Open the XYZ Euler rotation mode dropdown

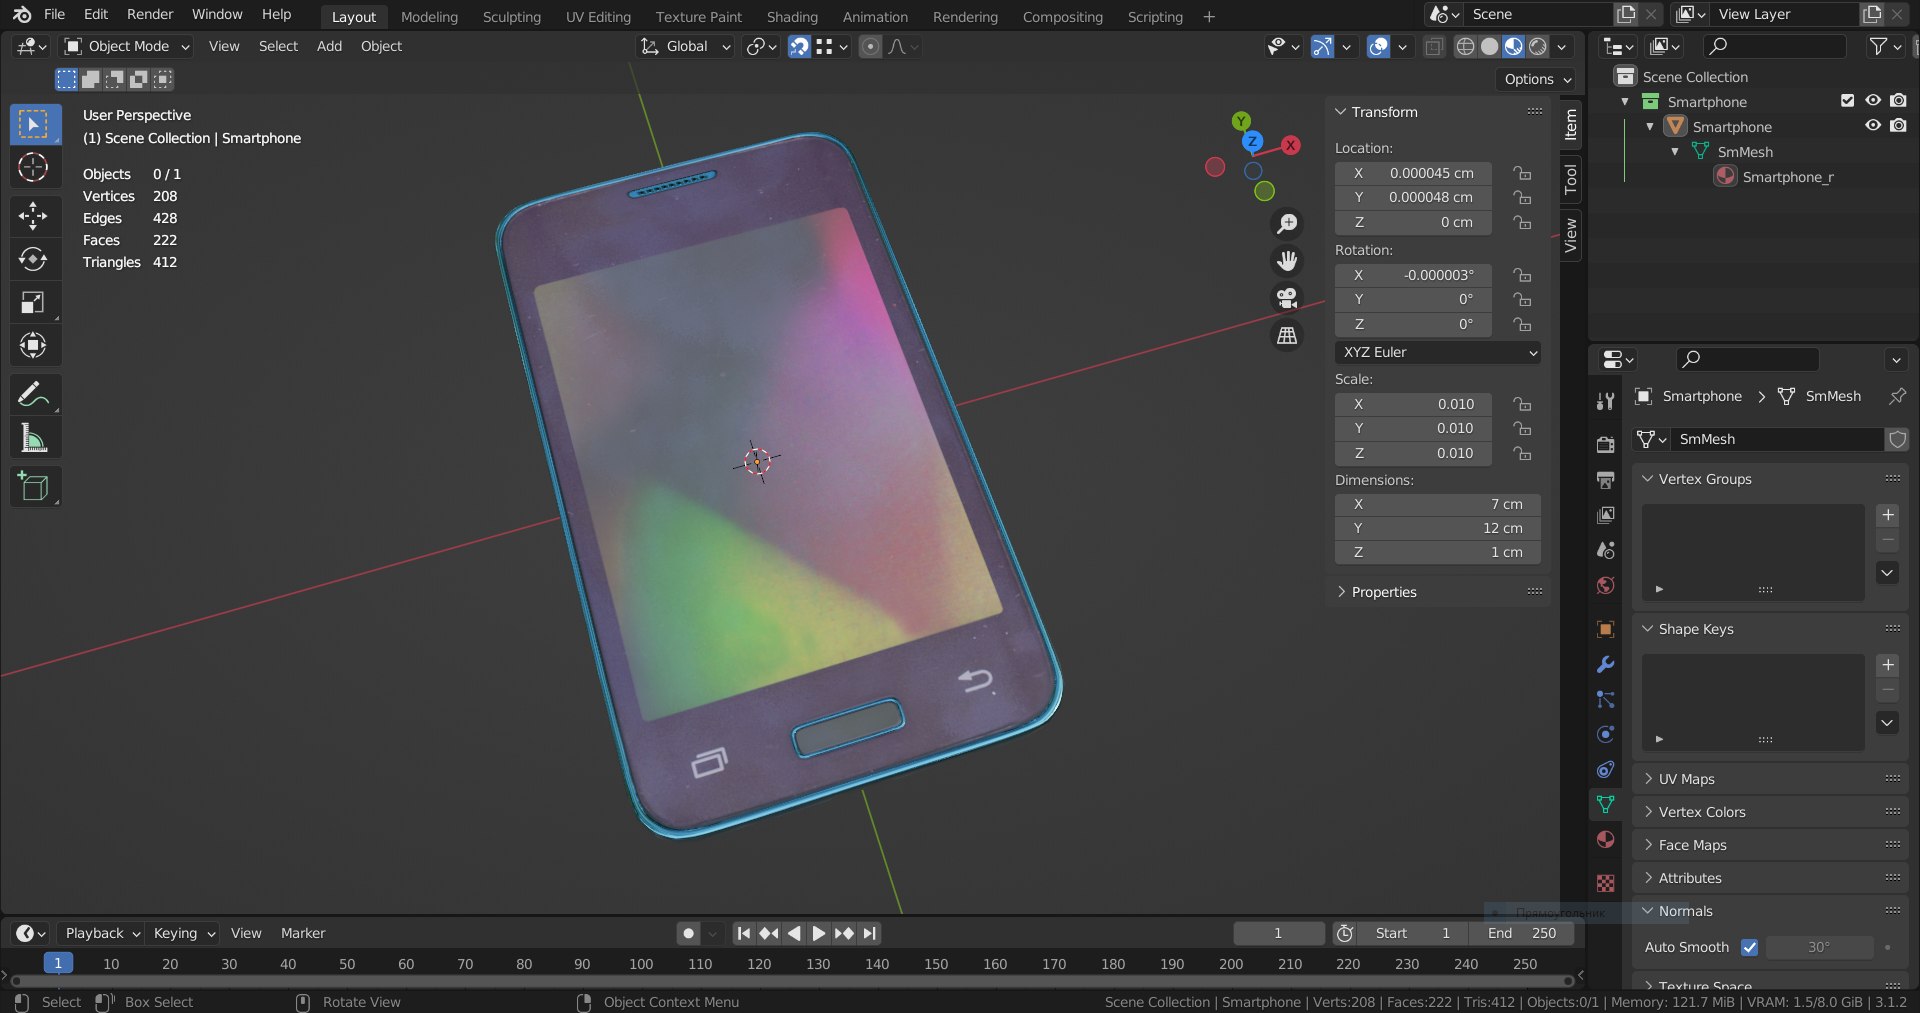pyautogui.click(x=1438, y=352)
